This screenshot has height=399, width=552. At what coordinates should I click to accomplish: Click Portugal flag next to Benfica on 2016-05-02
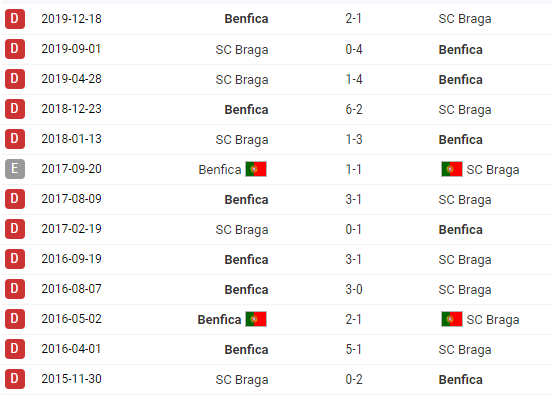pos(256,319)
